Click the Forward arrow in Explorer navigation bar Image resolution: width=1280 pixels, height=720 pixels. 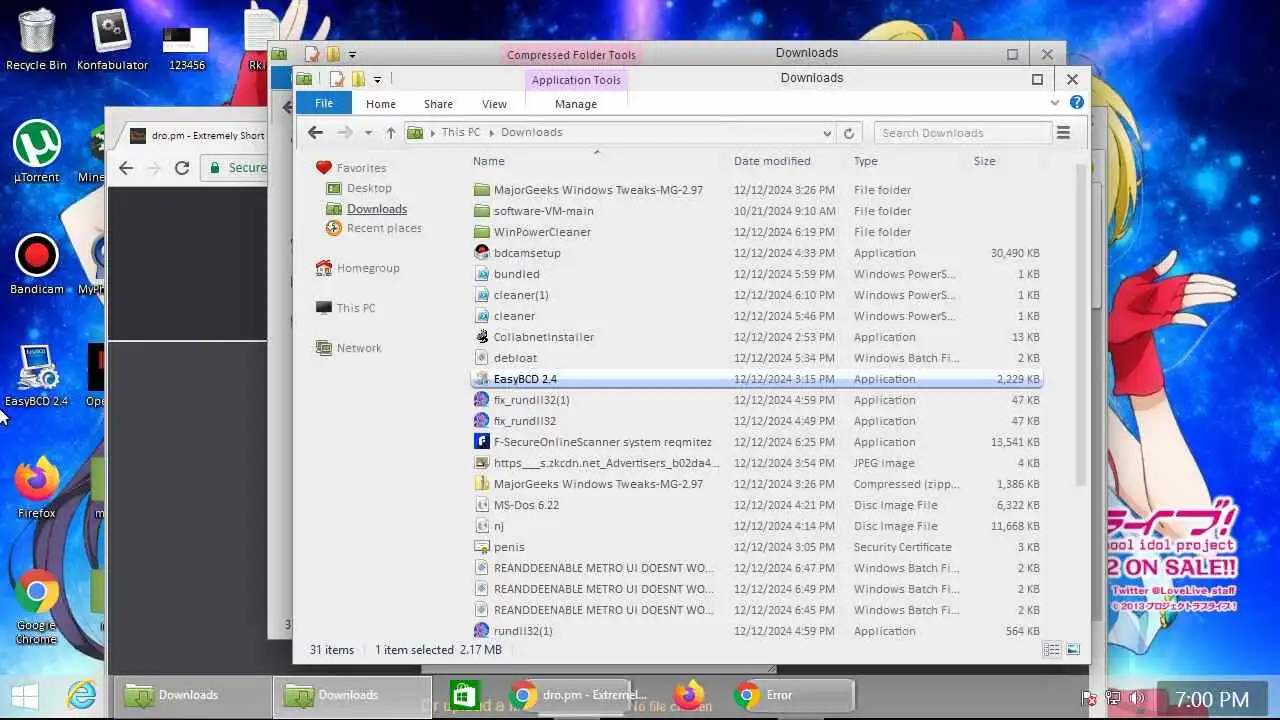(x=345, y=132)
